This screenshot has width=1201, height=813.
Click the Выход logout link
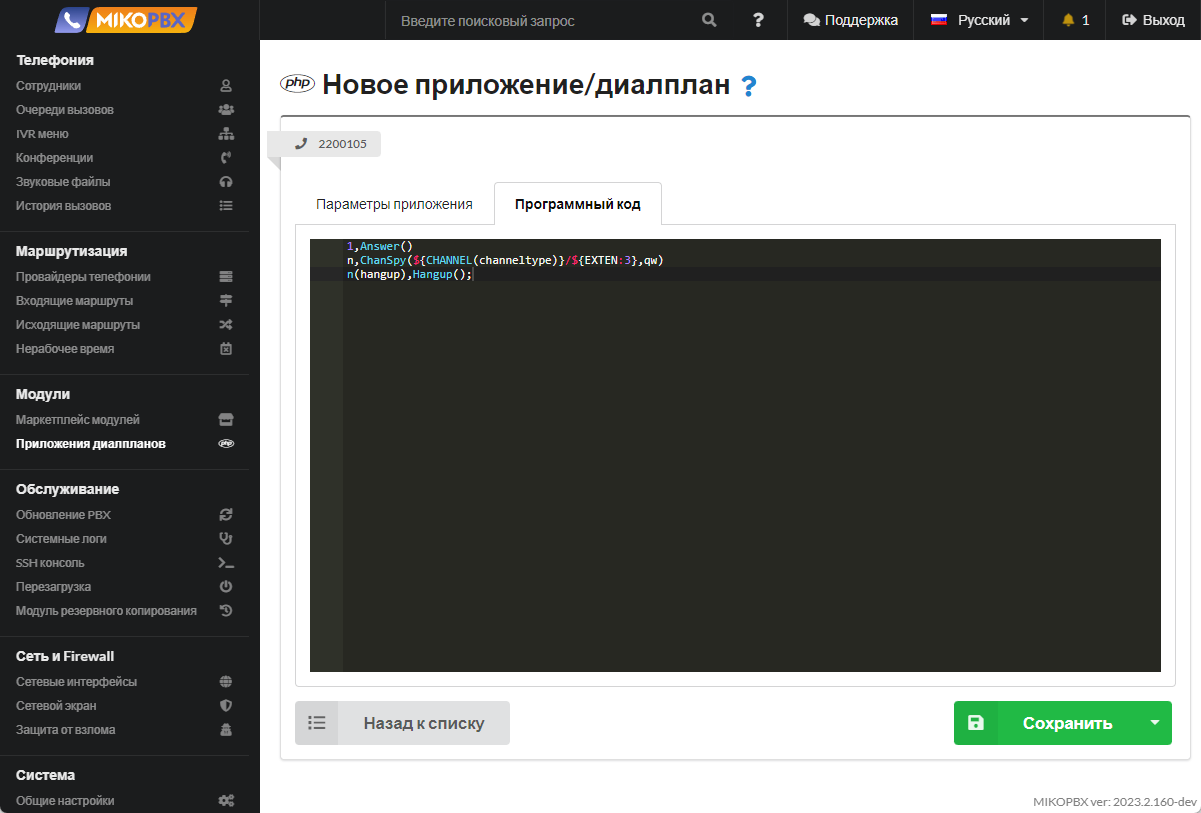click(1153, 20)
